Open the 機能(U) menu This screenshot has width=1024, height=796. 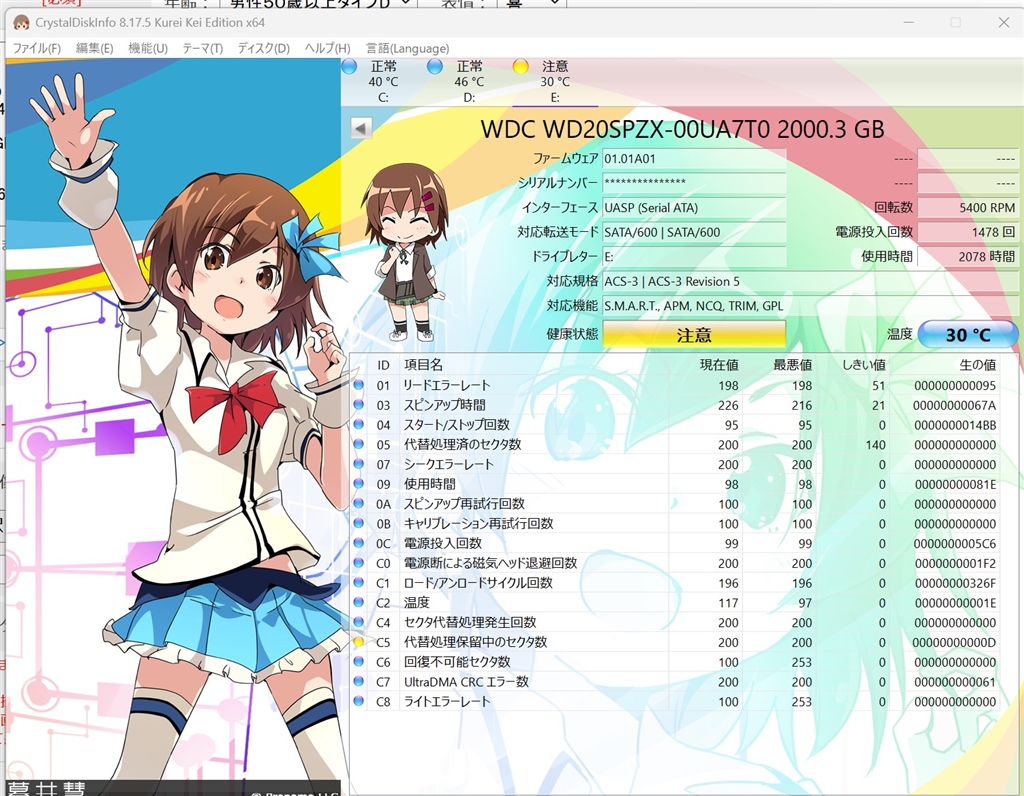click(148, 48)
